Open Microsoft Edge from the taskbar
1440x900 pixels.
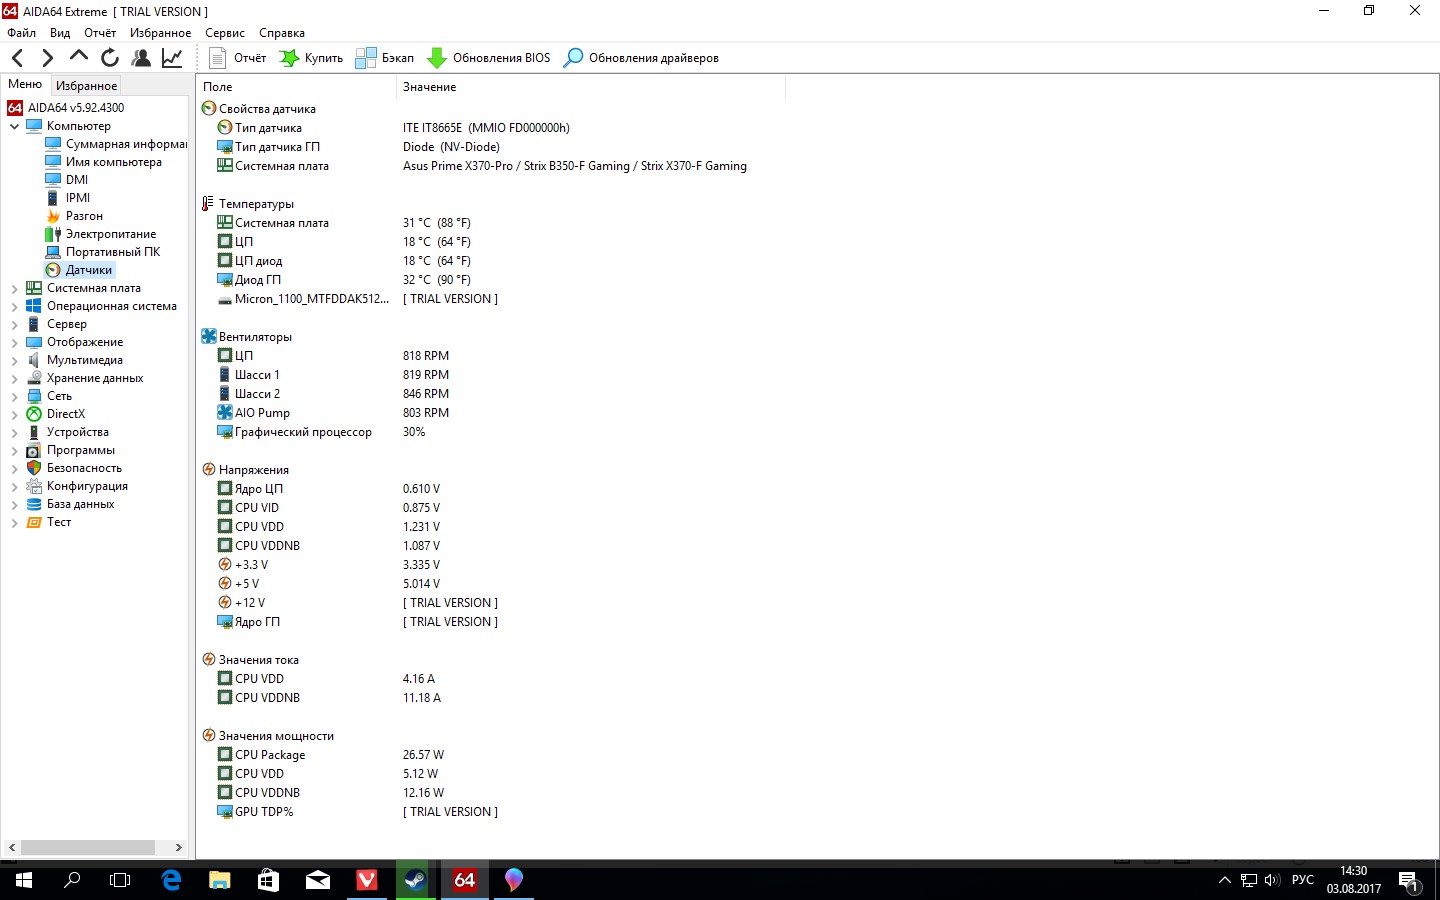pyautogui.click(x=171, y=880)
